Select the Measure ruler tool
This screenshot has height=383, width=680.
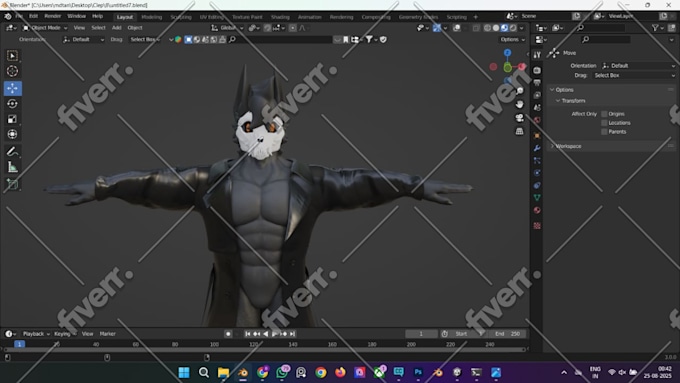[x=12, y=167]
